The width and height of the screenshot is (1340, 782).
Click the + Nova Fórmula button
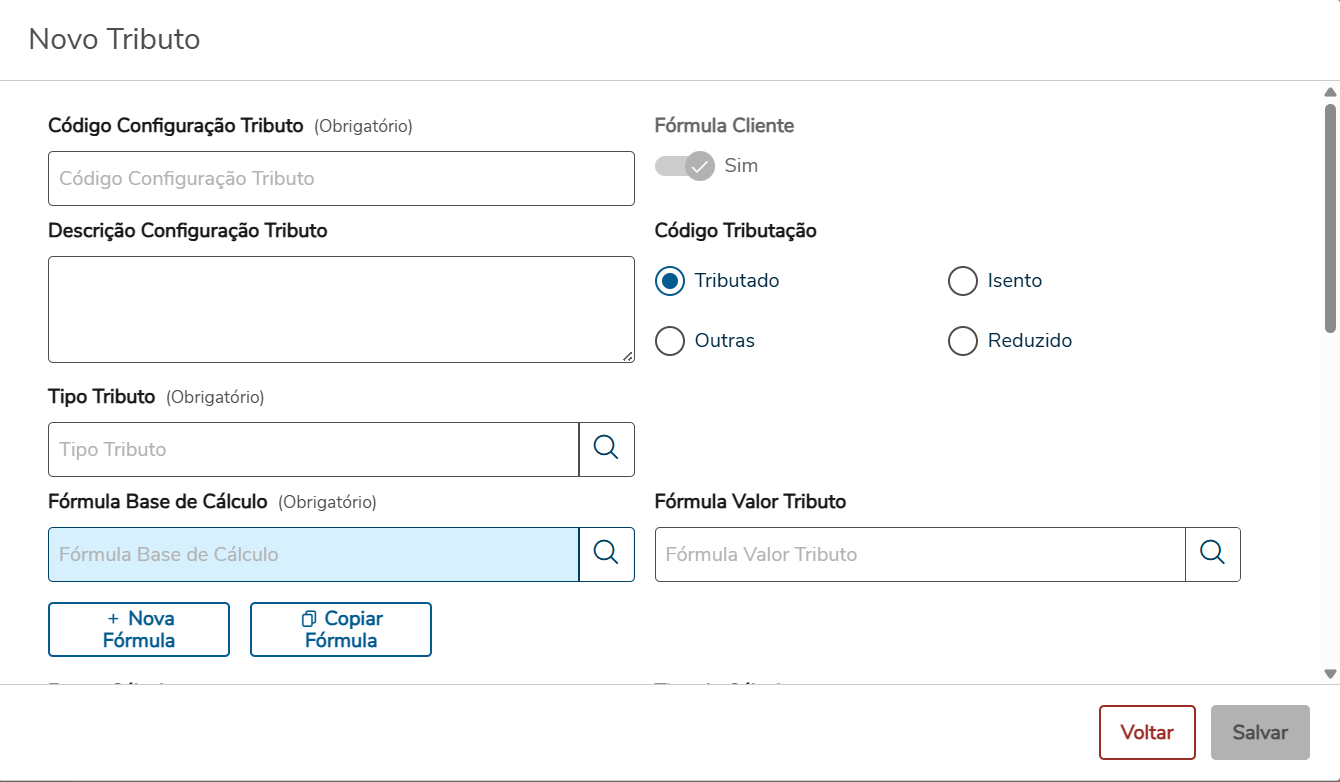tap(139, 629)
